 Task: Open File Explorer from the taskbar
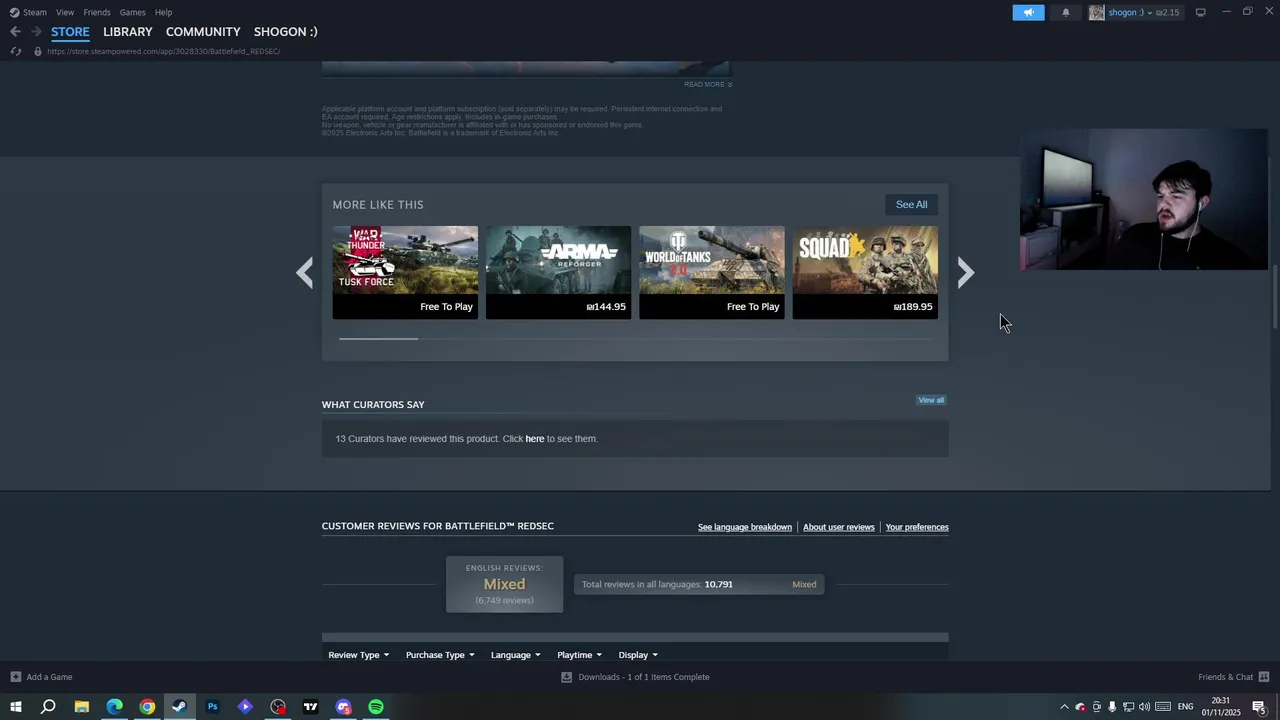pyautogui.click(x=81, y=707)
